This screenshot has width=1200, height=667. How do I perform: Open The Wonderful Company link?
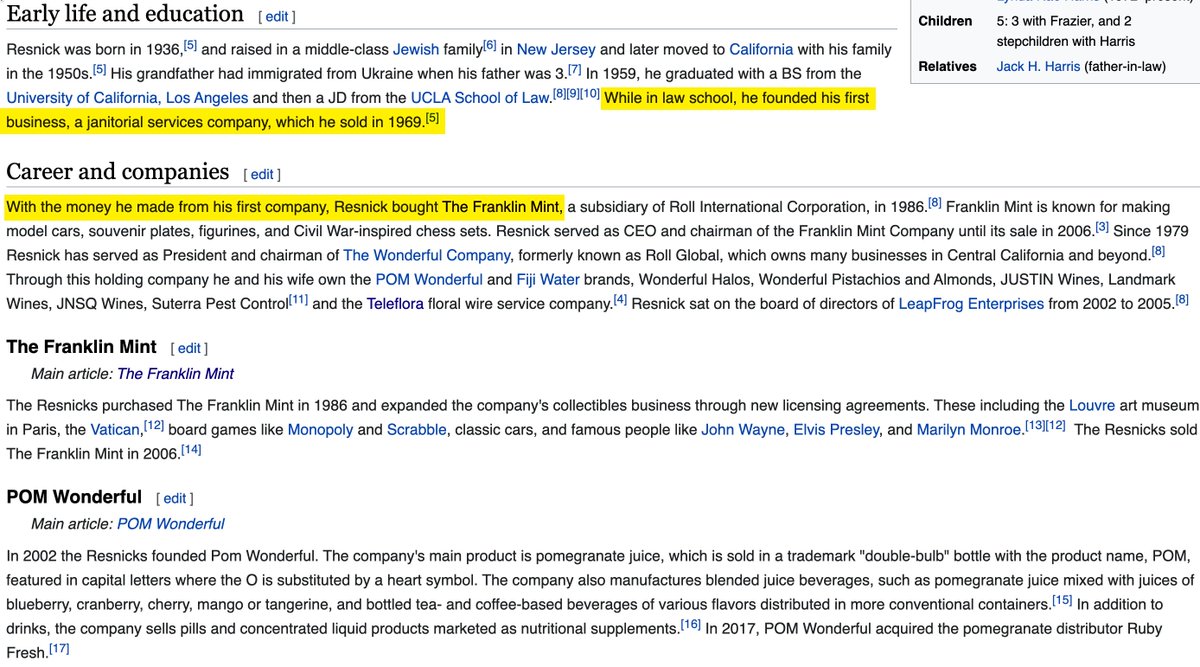coord(427,255)
